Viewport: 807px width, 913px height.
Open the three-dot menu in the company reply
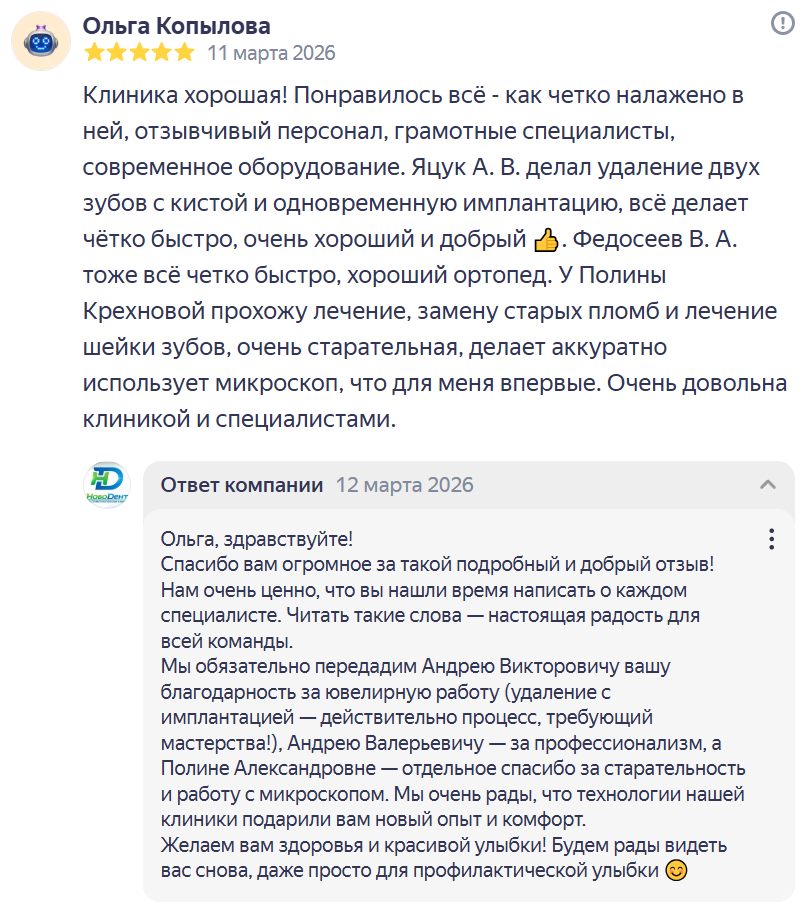[771, 539]
